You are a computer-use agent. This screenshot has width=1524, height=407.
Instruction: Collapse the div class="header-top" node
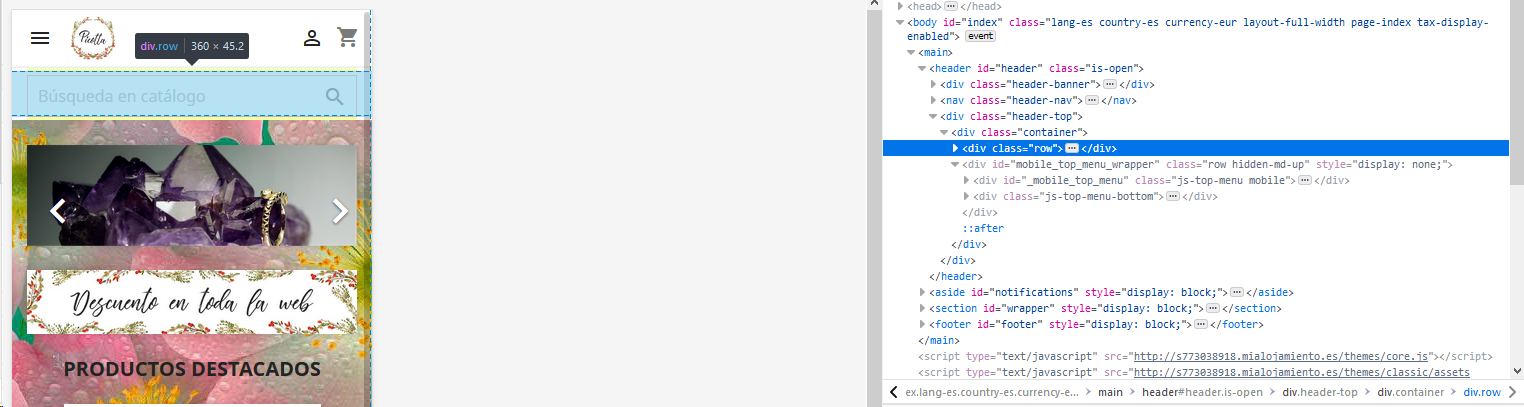point(933,116)
